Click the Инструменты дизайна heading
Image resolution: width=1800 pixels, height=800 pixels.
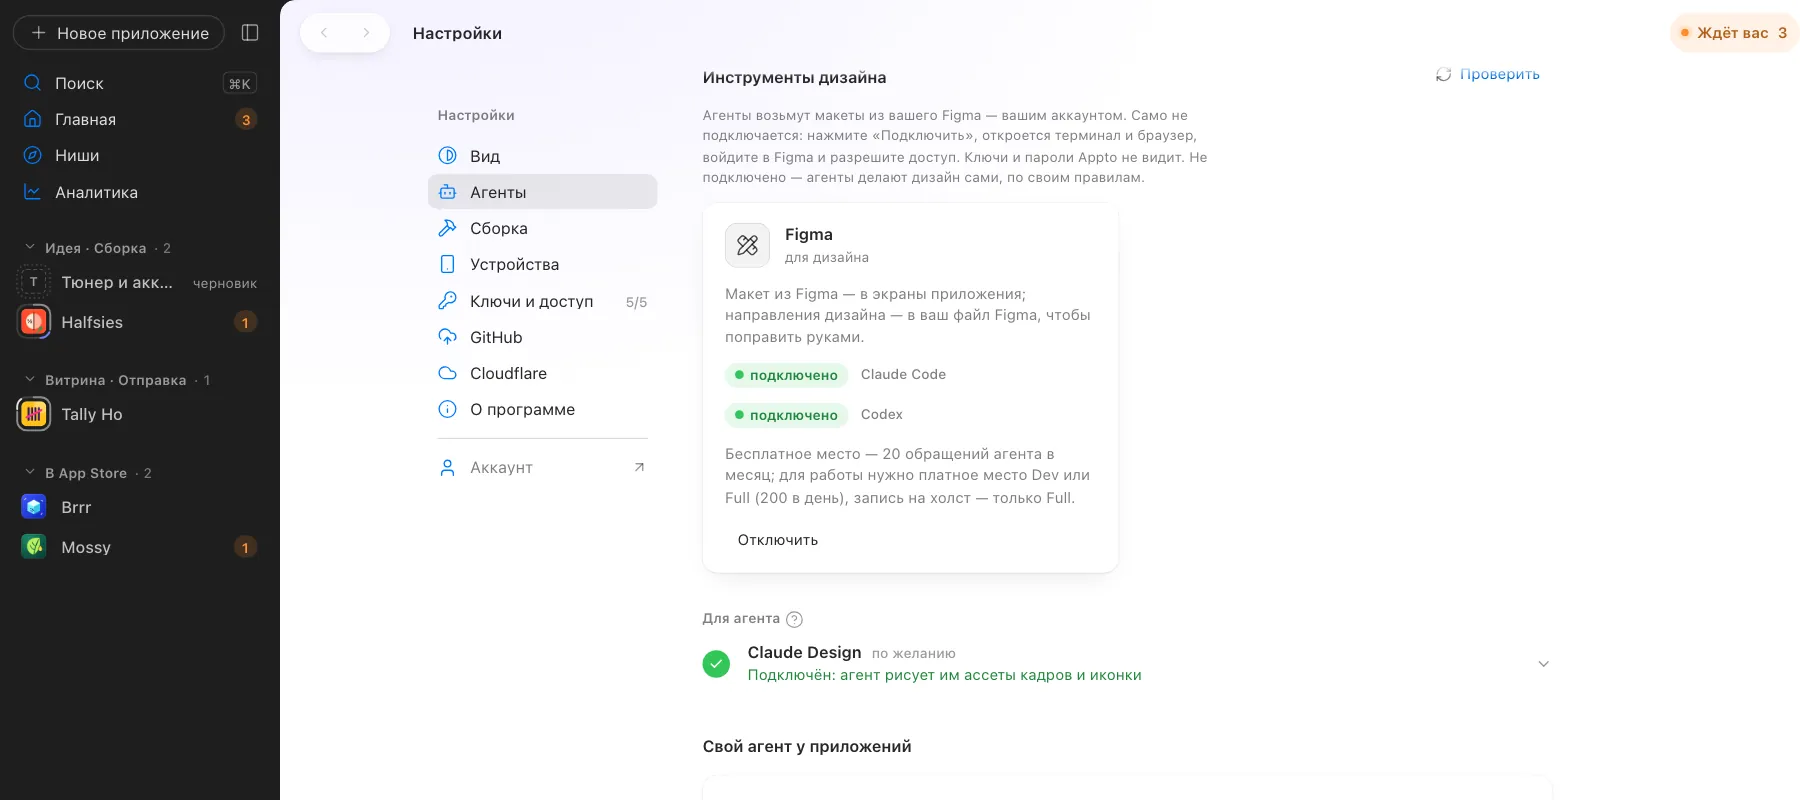(x=794, y=77)
